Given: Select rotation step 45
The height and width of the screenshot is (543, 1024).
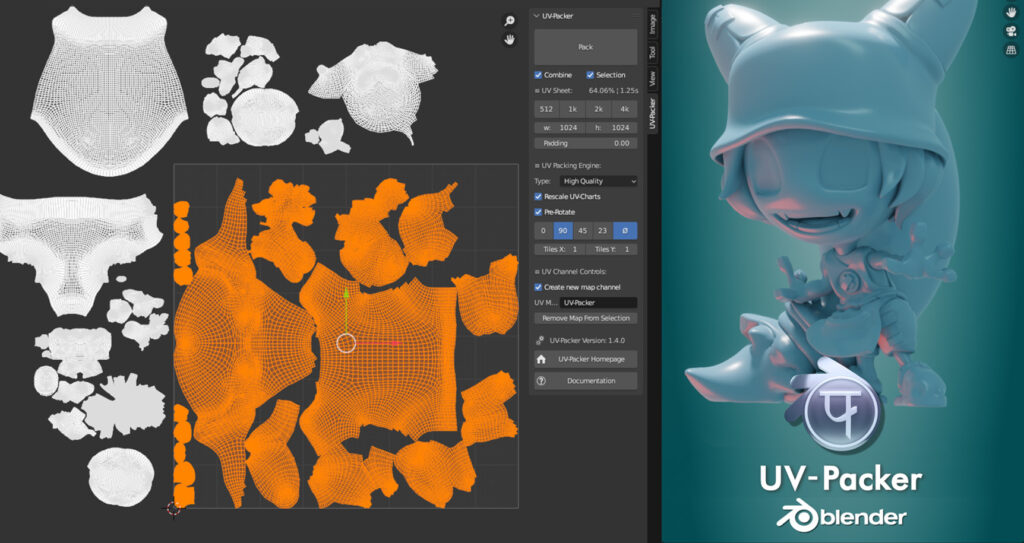Looking at the screenshot, I should (x=583, y=231).
